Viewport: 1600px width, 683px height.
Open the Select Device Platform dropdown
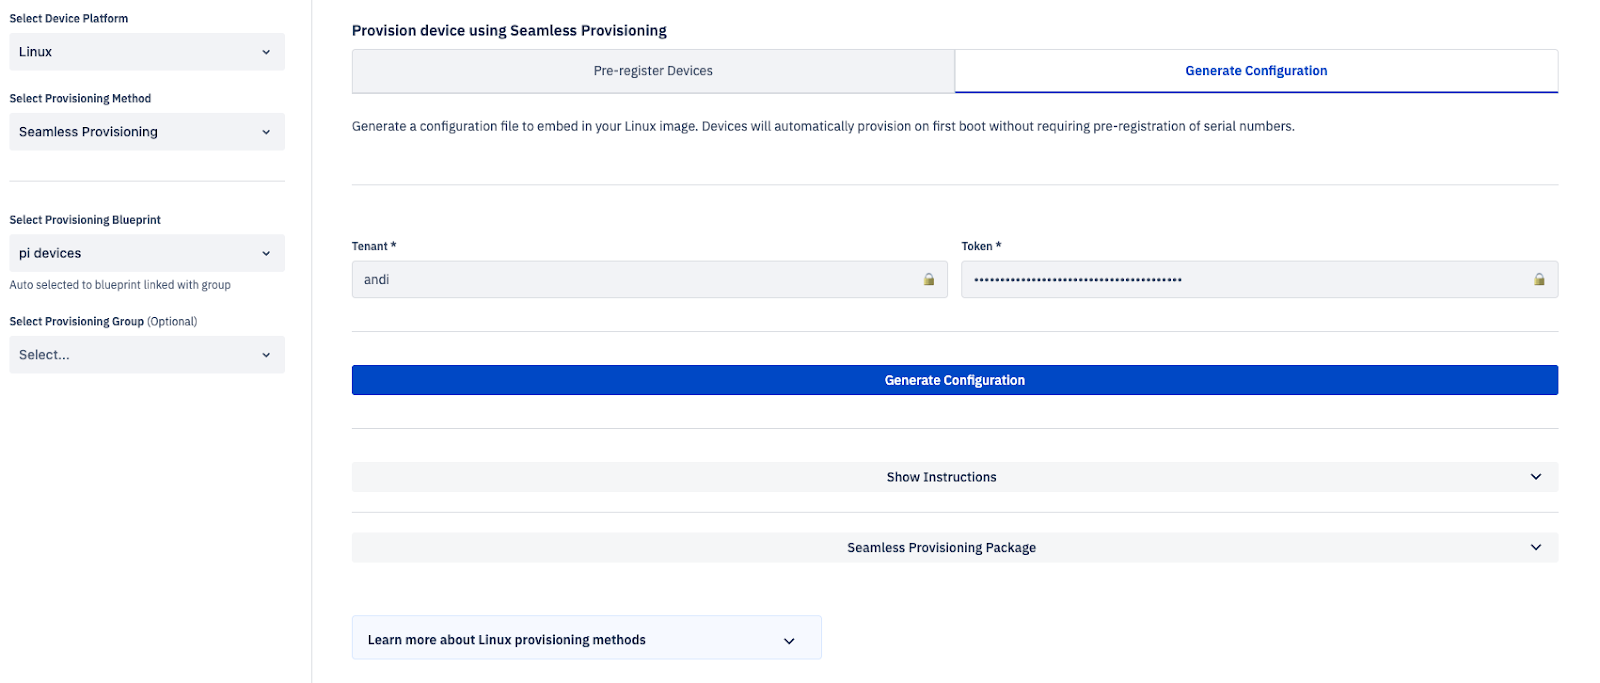(x=146, y=52)
